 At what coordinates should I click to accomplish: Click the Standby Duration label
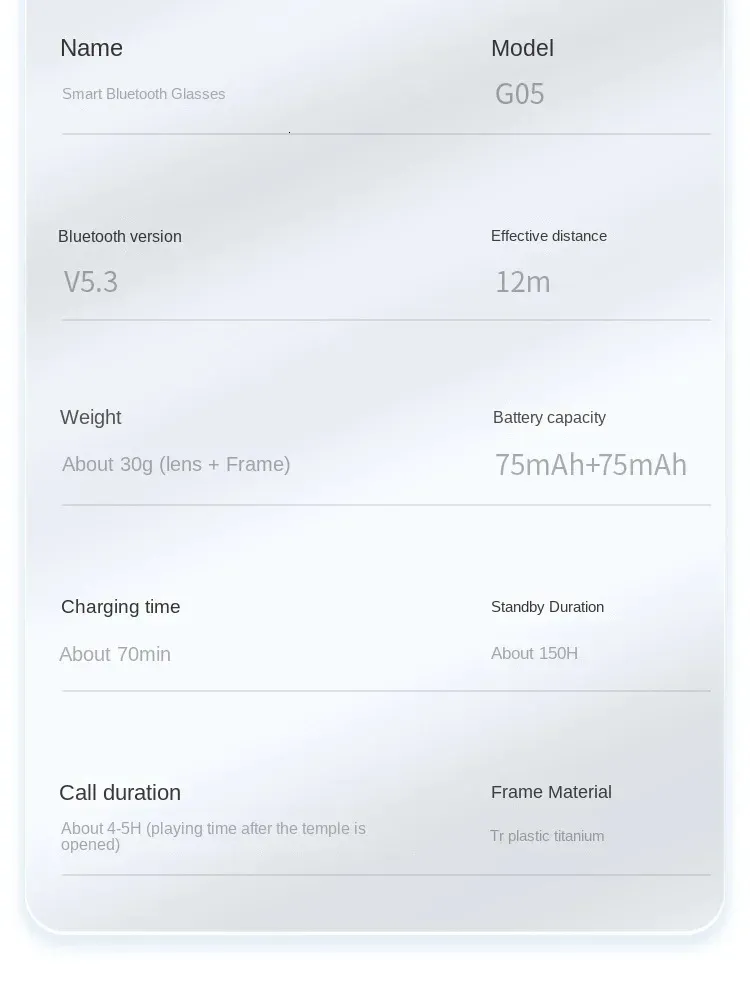[x=547, y=607]
